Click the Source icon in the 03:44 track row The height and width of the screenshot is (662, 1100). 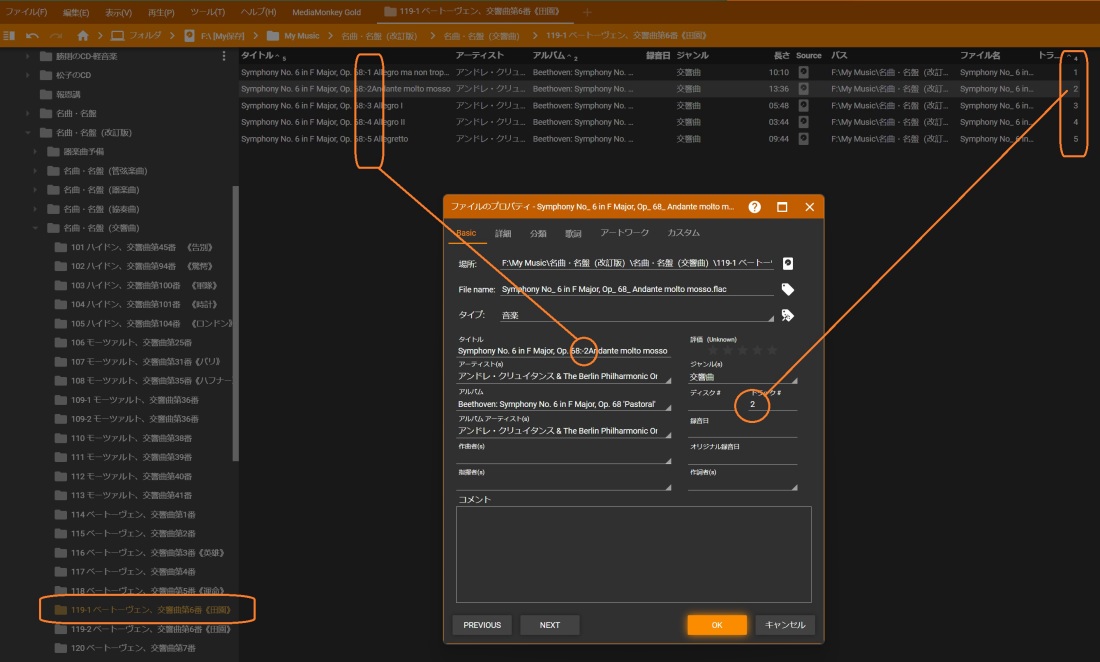[x=803, y=122]
